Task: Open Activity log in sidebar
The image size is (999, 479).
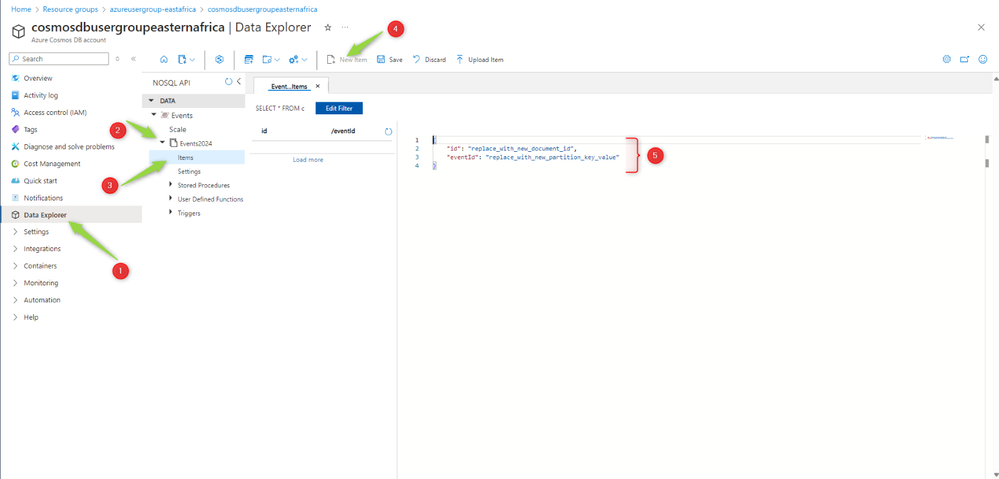Action: (x=41, y=96)
